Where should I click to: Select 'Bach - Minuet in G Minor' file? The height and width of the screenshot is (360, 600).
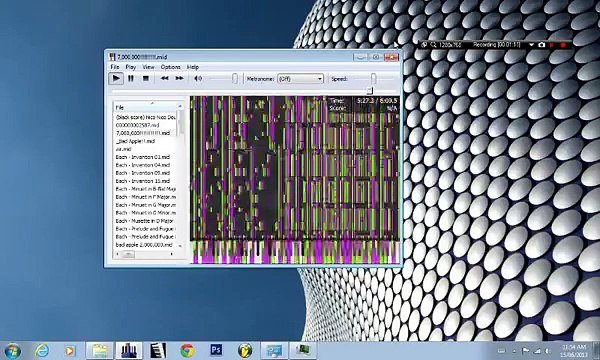145,213
